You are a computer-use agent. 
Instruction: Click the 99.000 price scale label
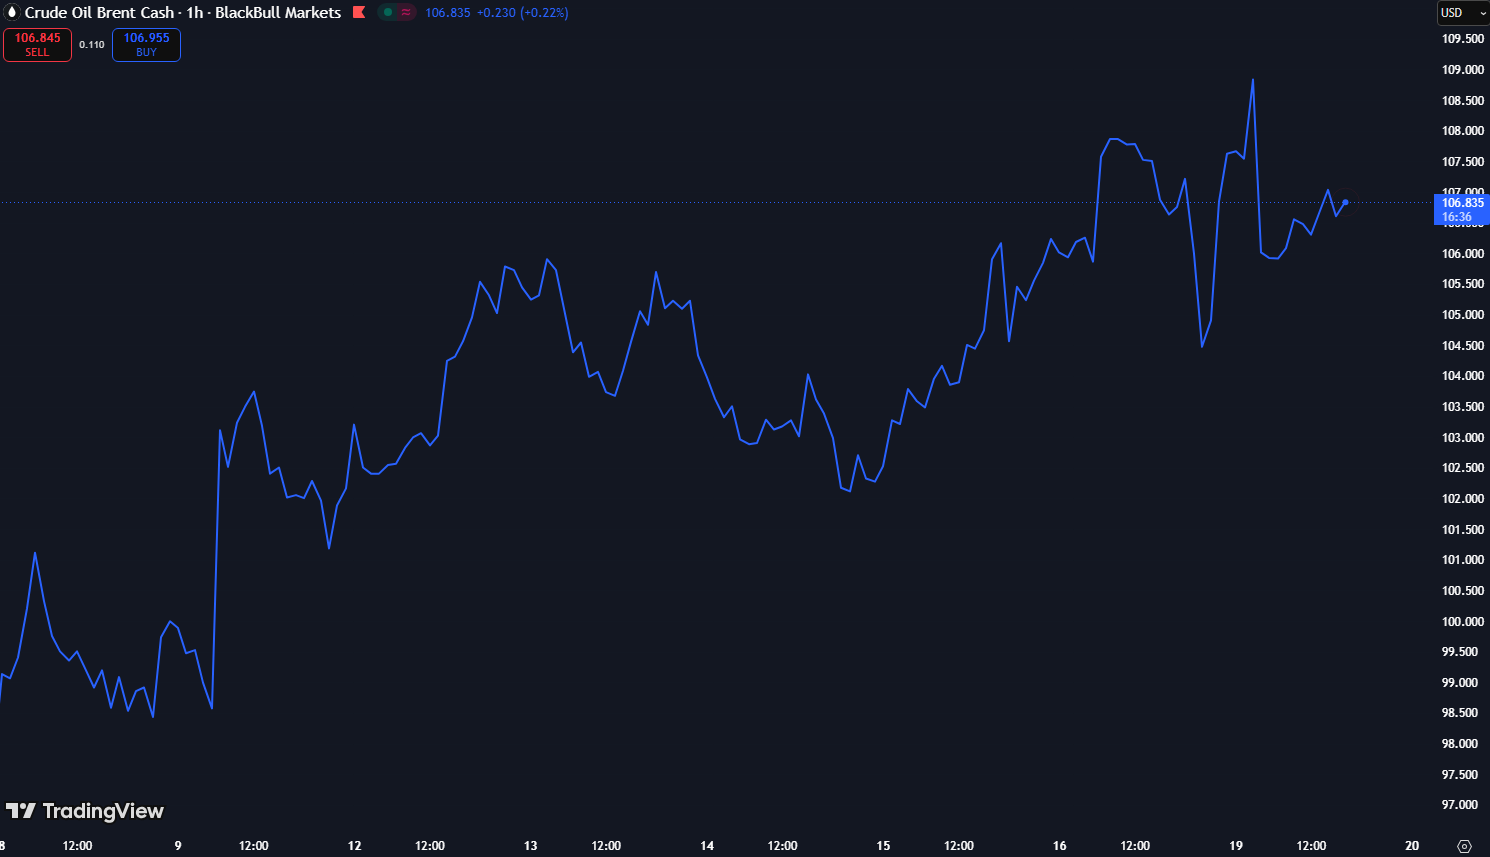pos(1460,683)
